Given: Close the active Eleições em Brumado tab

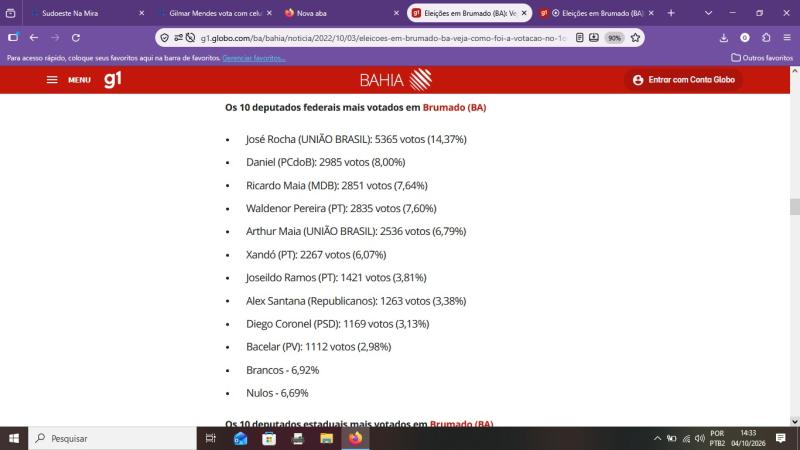Looking at the screenshot, I should [x=524, y=13].
